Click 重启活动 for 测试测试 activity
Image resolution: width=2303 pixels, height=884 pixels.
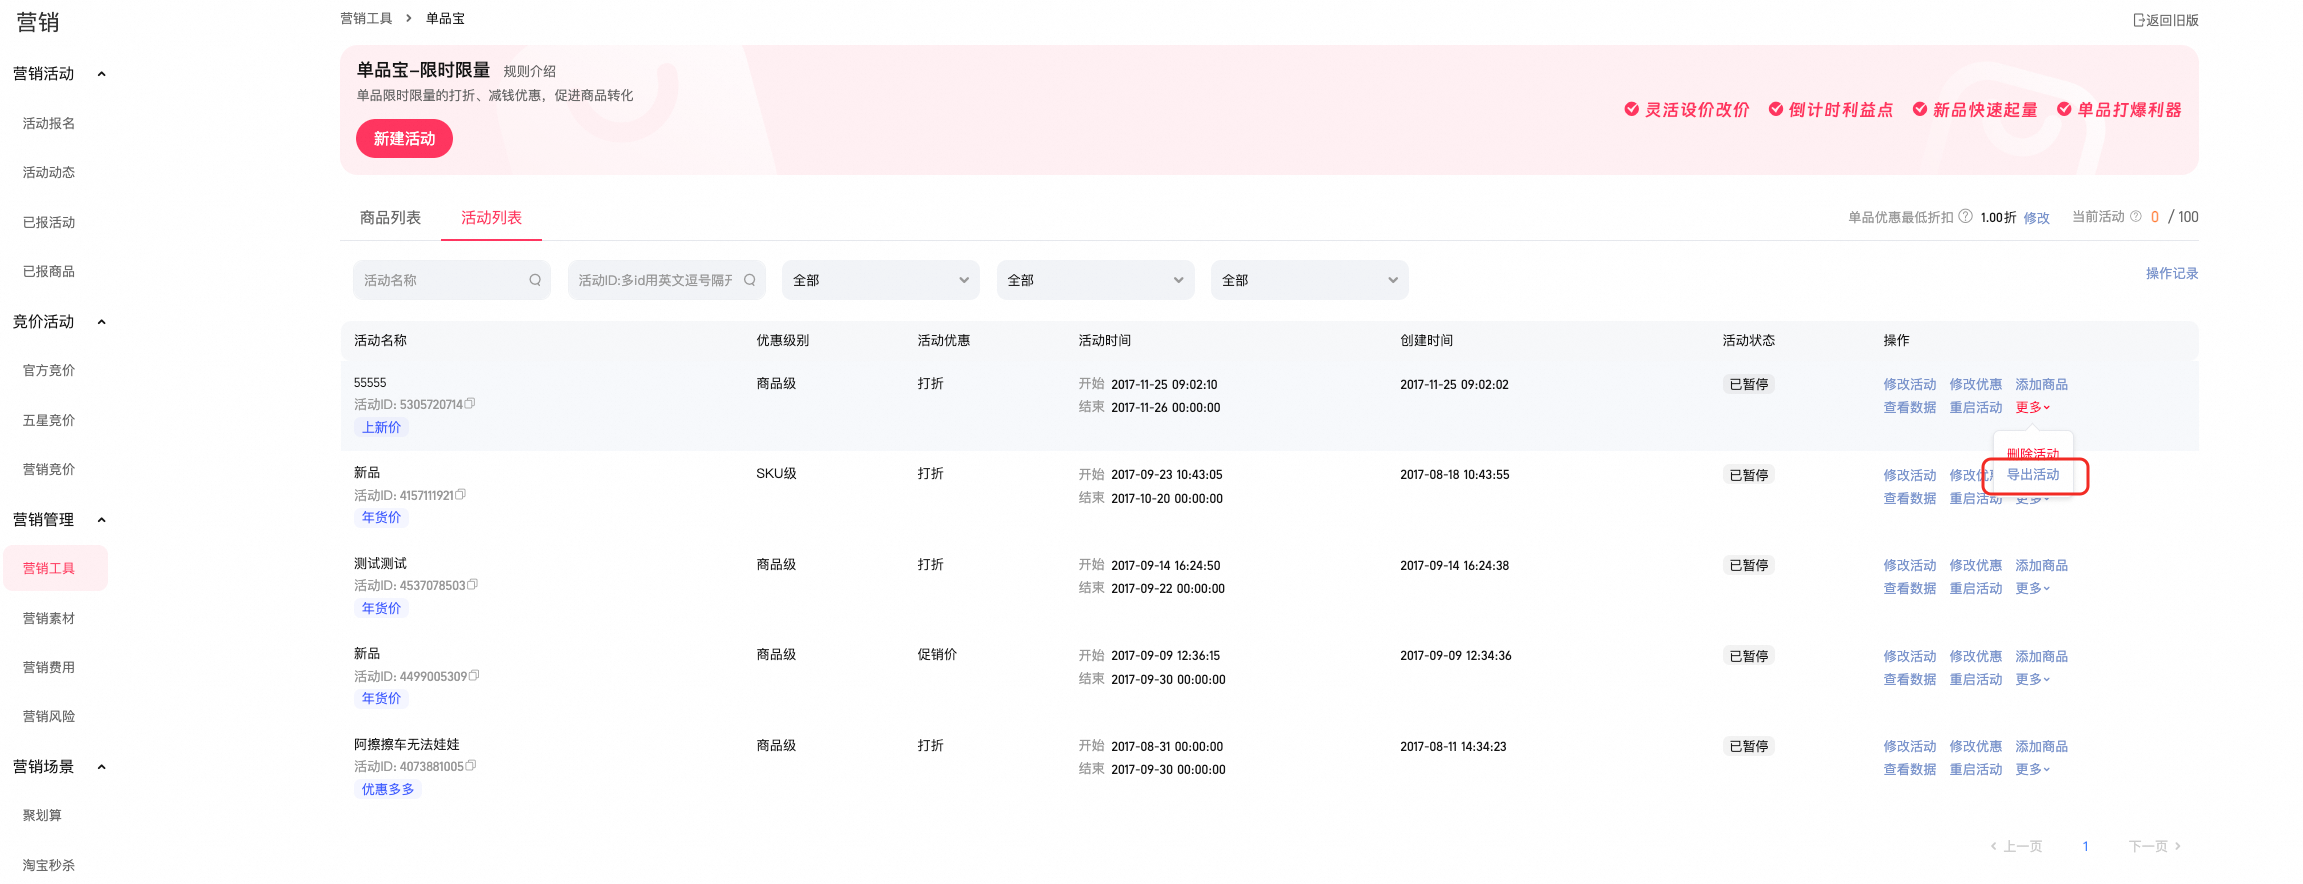point(1976,588)
